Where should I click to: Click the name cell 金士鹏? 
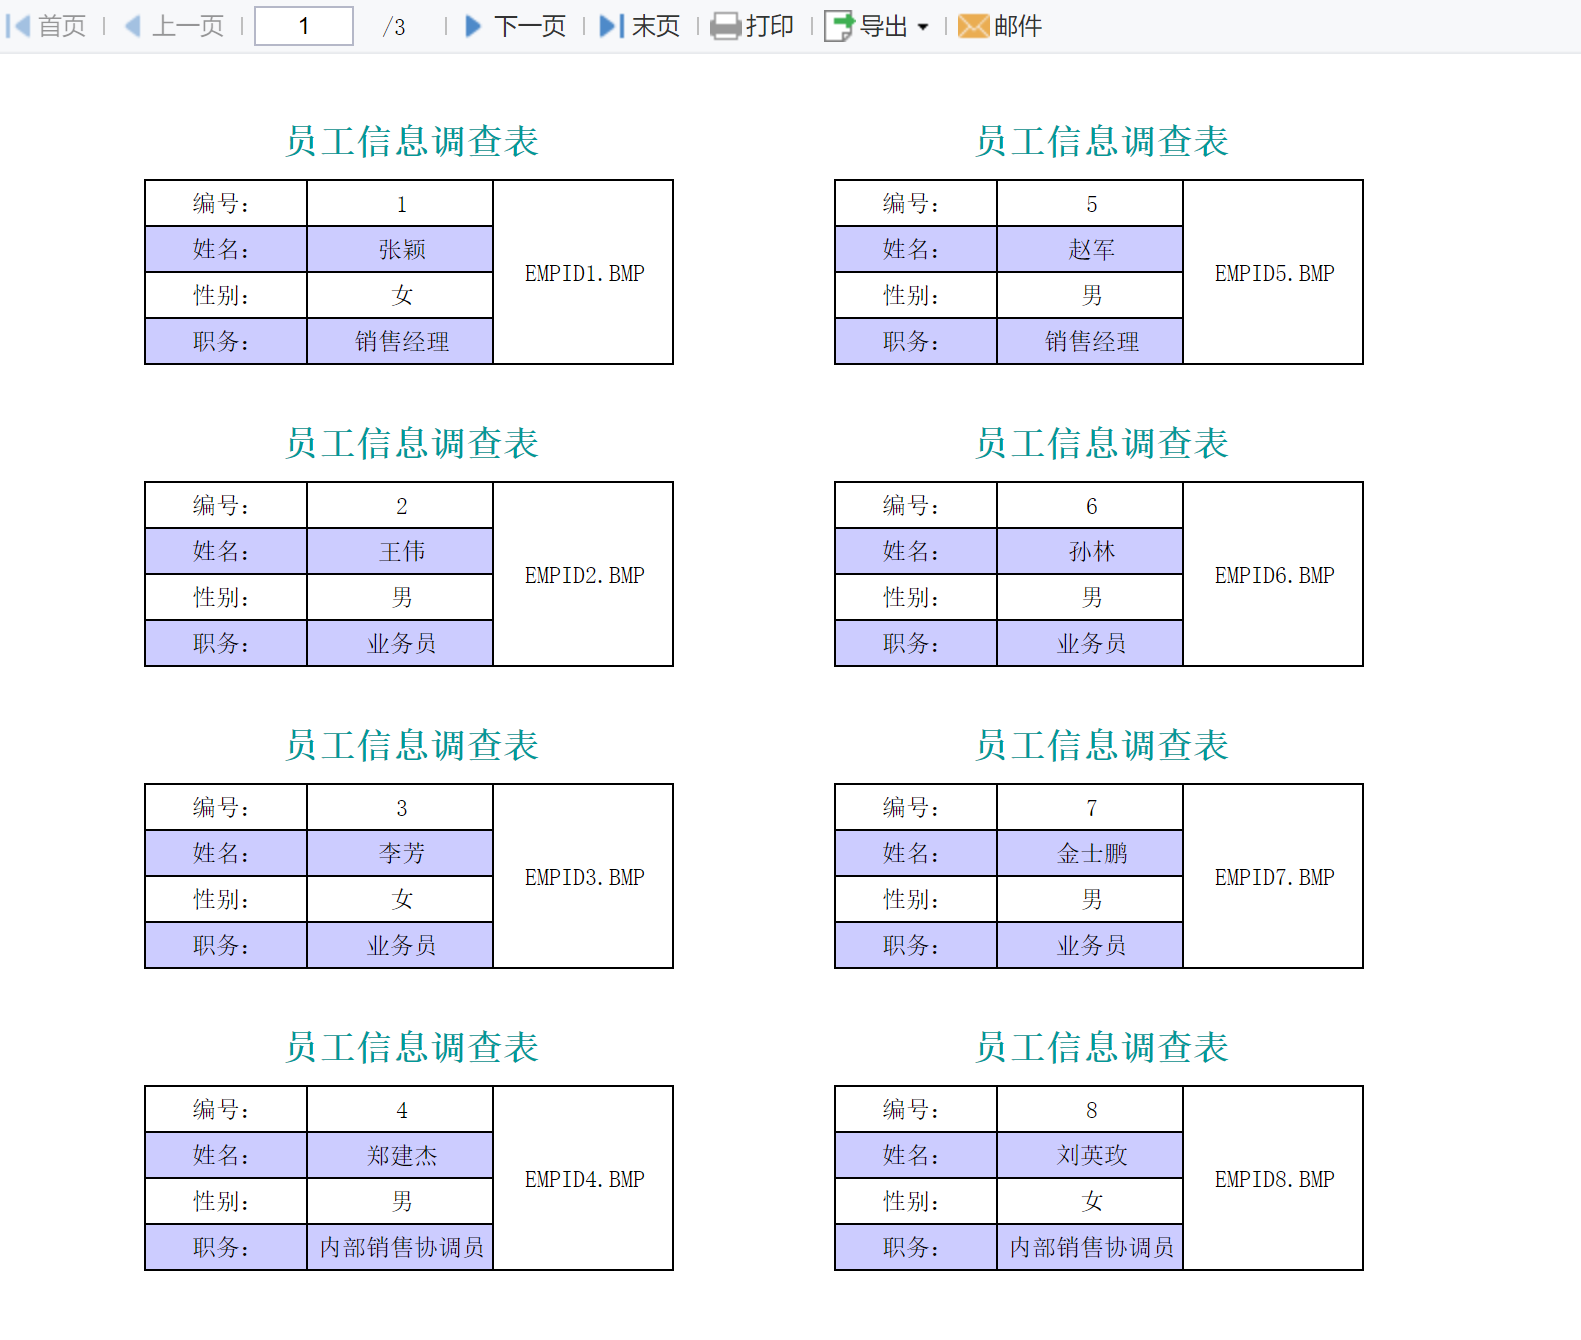point(1091,853)
